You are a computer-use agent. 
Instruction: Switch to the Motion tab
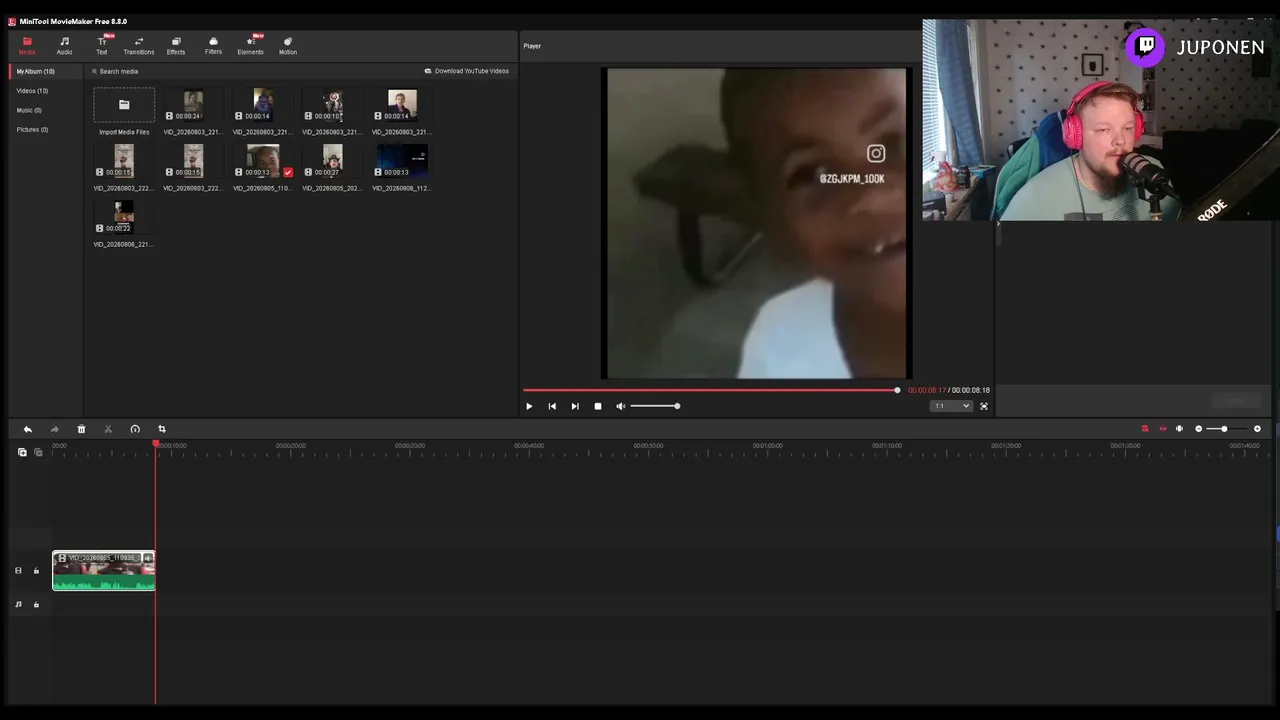tap(288, 46)
